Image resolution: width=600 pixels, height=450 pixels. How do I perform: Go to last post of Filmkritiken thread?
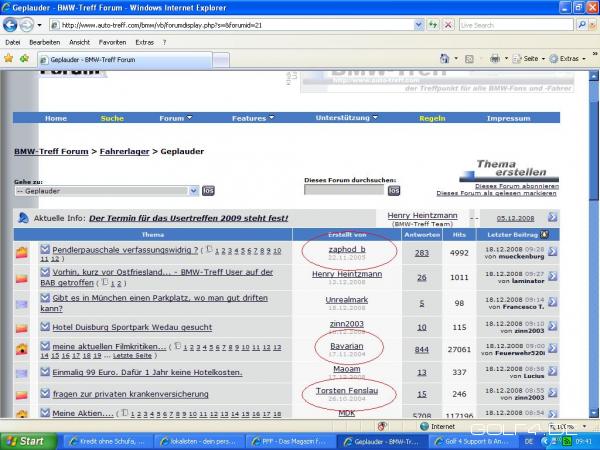click(x=553, y=348)
